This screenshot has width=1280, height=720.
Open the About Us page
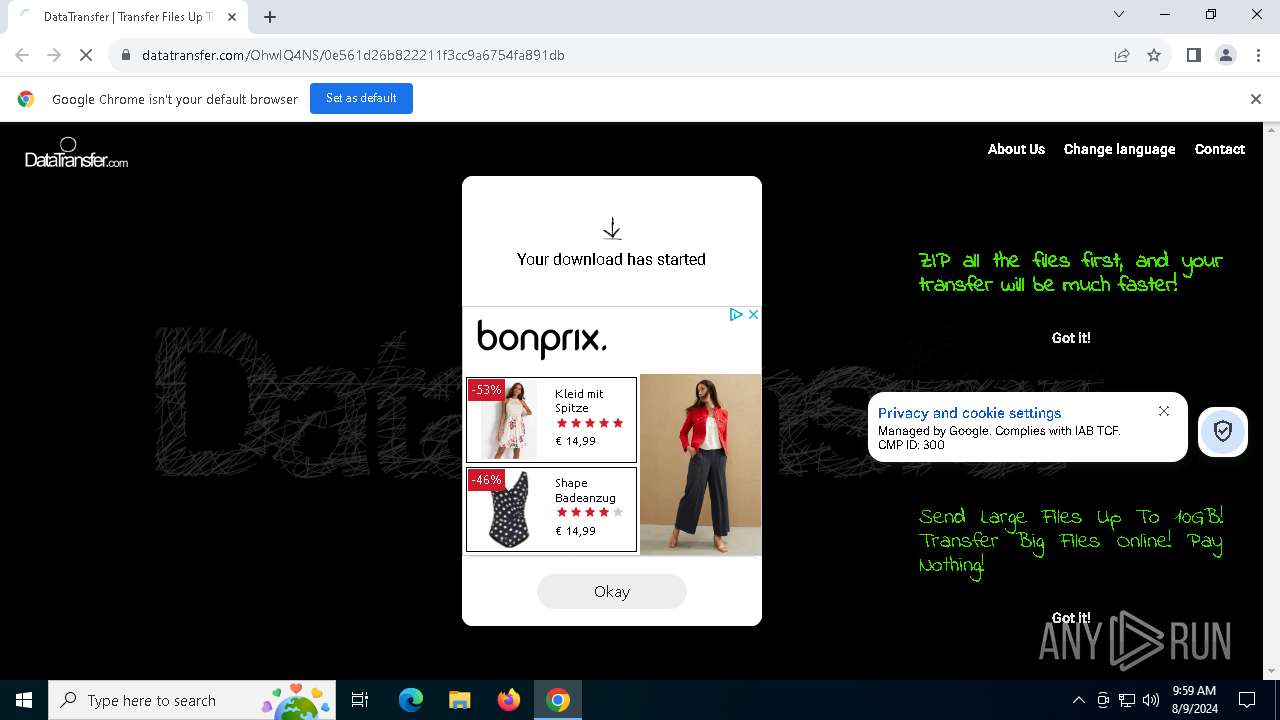(1016, 149)
